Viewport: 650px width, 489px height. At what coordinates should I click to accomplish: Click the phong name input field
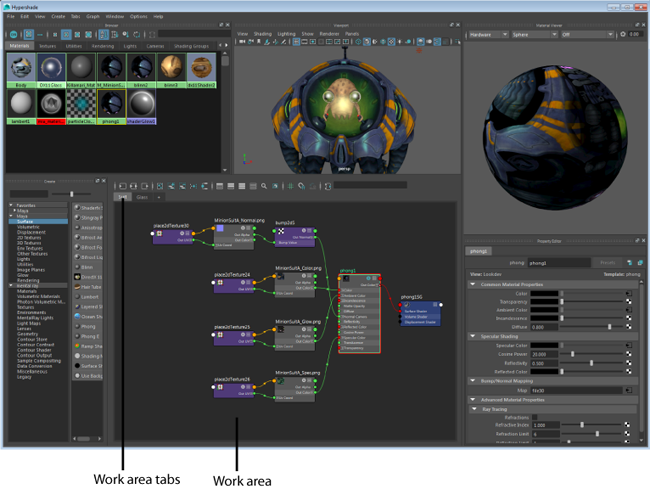tap(559, 263)
